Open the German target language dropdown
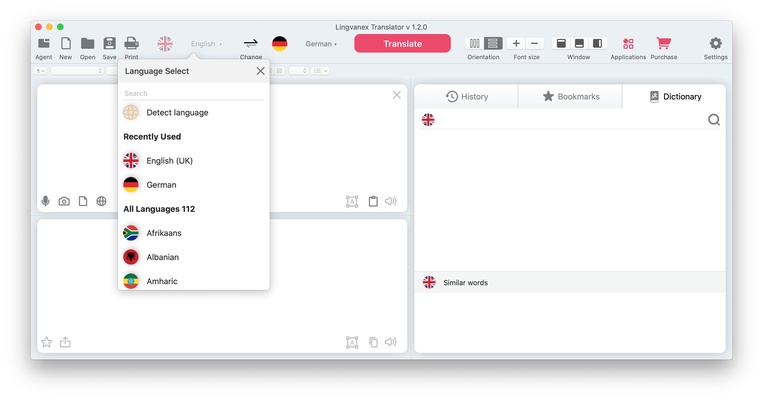Screen dimensions: 763x400 pyautogui.click(x=321, y=44)
